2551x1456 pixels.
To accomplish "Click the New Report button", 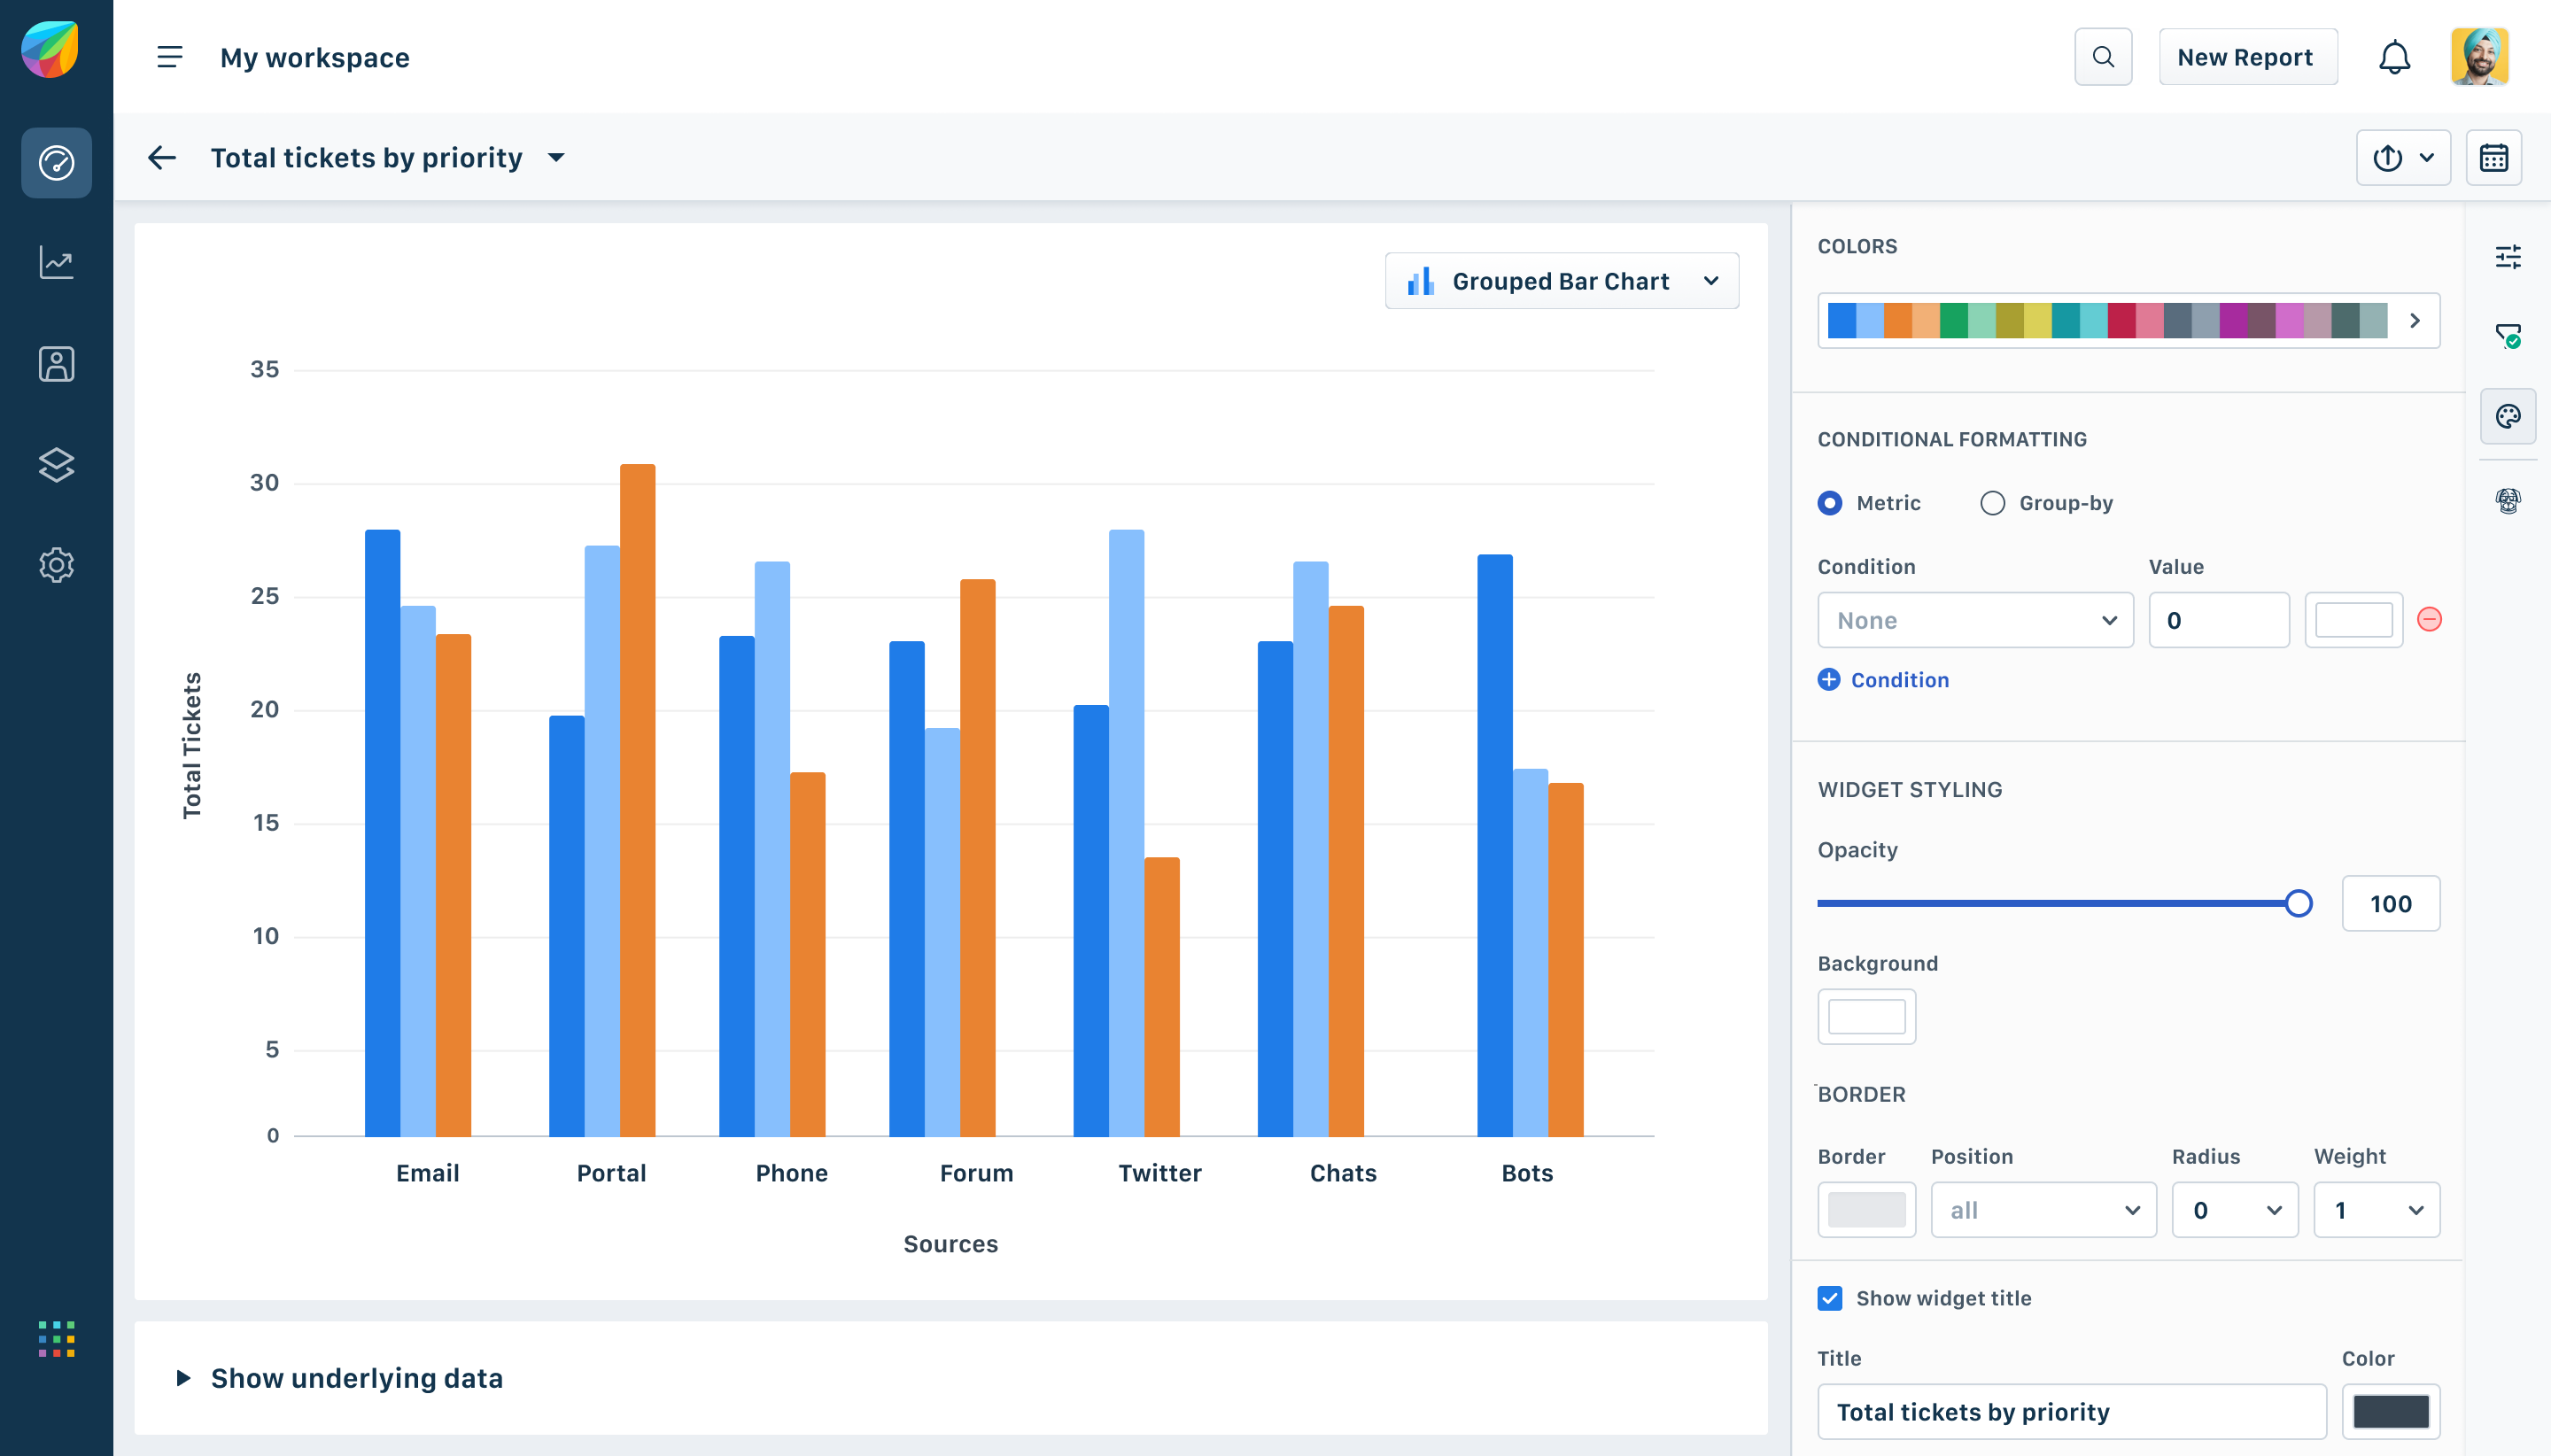I will 2246,57.
